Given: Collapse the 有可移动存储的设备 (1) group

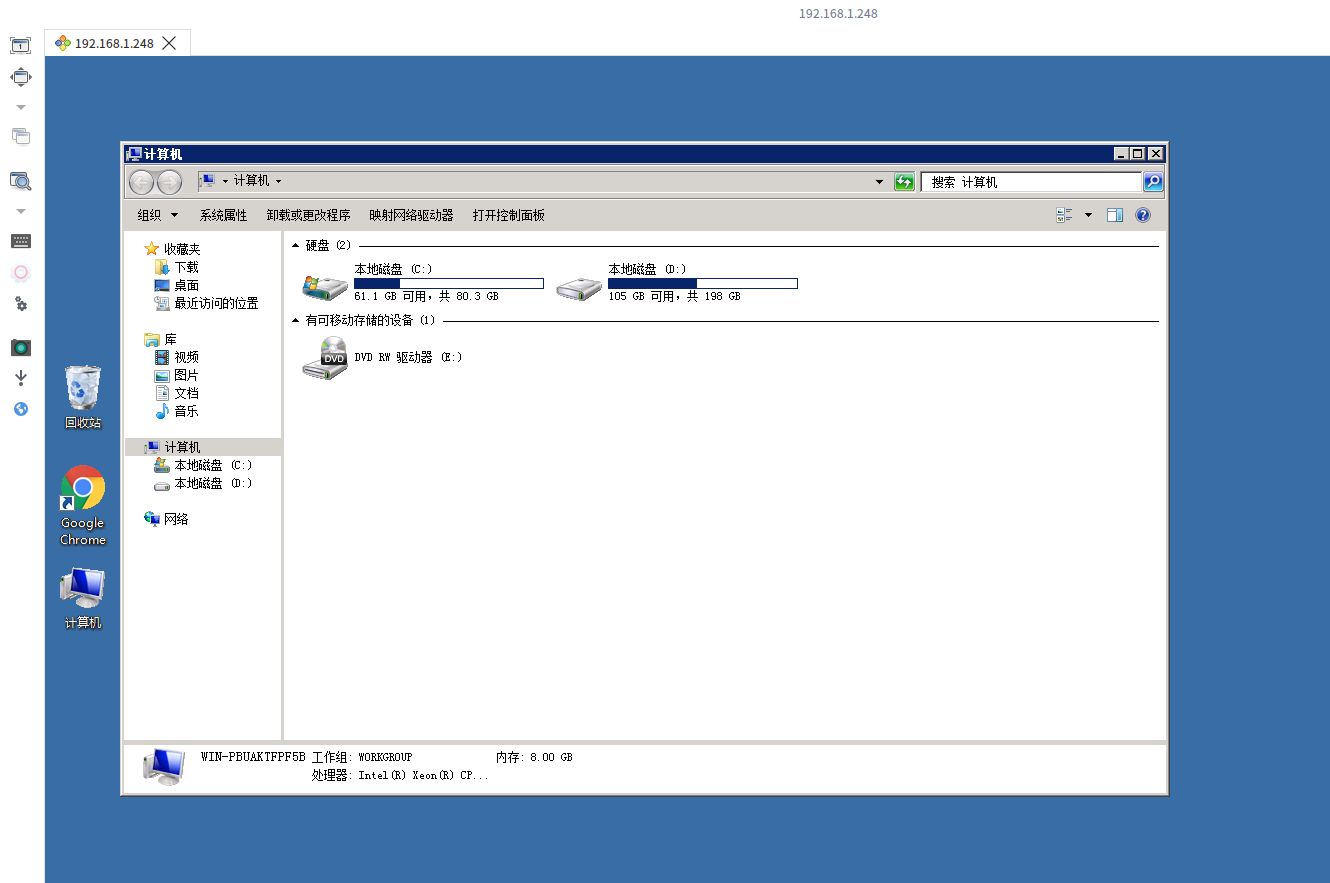Looking at the screenshot, I should (x=295, y=320).
